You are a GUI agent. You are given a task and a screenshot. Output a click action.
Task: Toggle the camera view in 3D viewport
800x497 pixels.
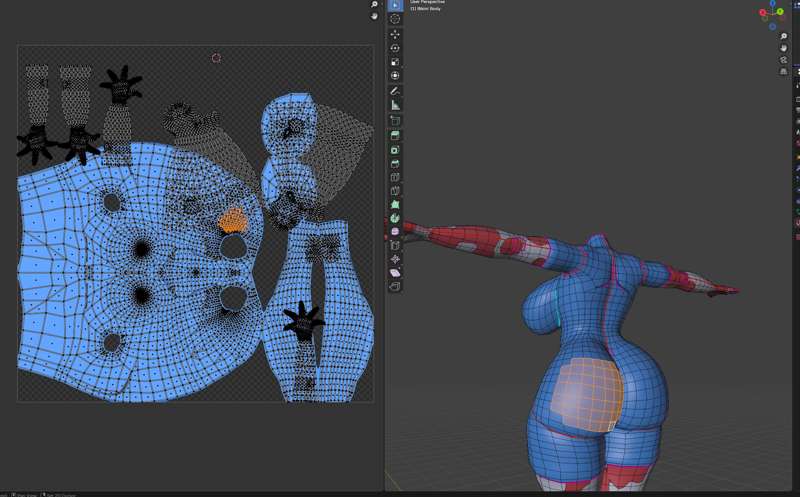784,60
